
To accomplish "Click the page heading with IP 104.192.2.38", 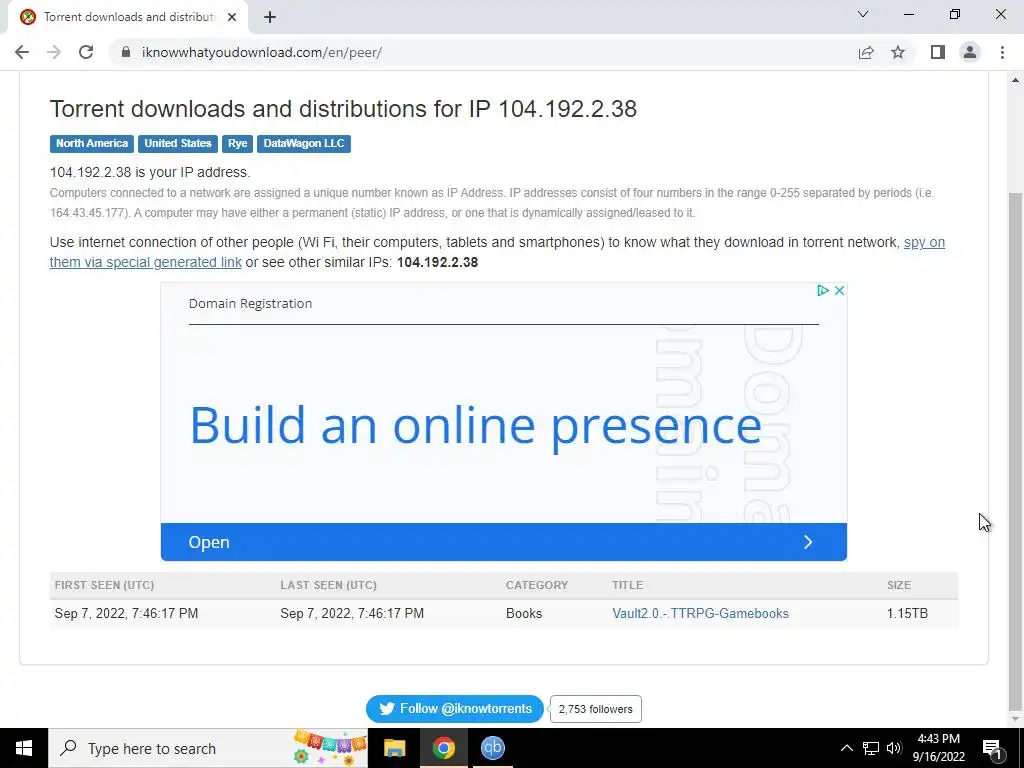I will 343,109.
